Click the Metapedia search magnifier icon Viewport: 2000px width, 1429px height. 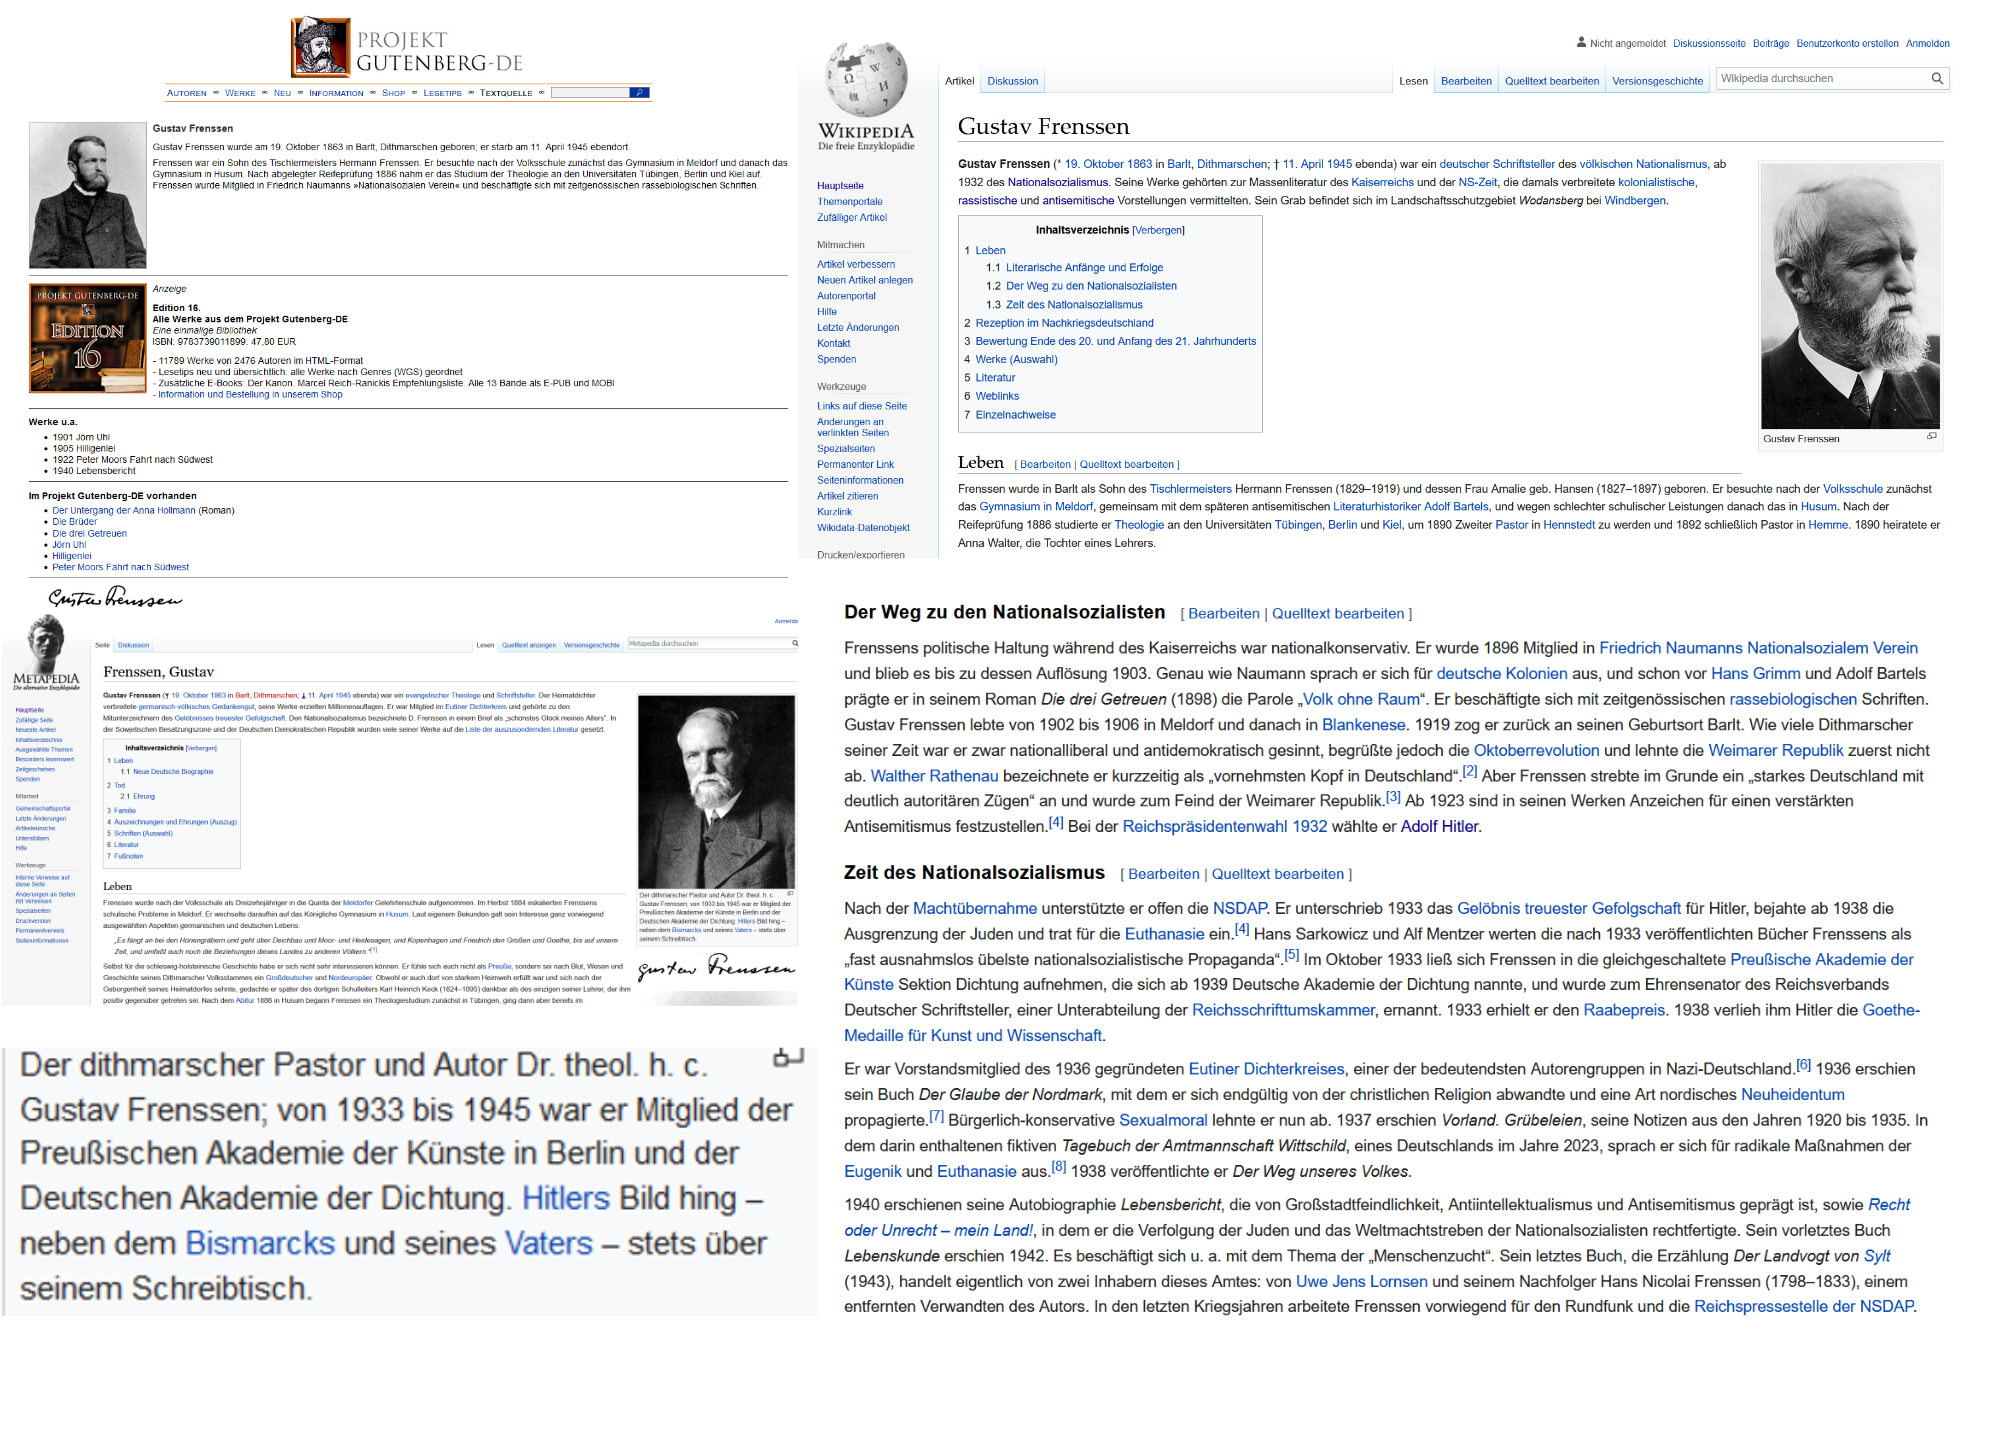click(x=795, y=643)
